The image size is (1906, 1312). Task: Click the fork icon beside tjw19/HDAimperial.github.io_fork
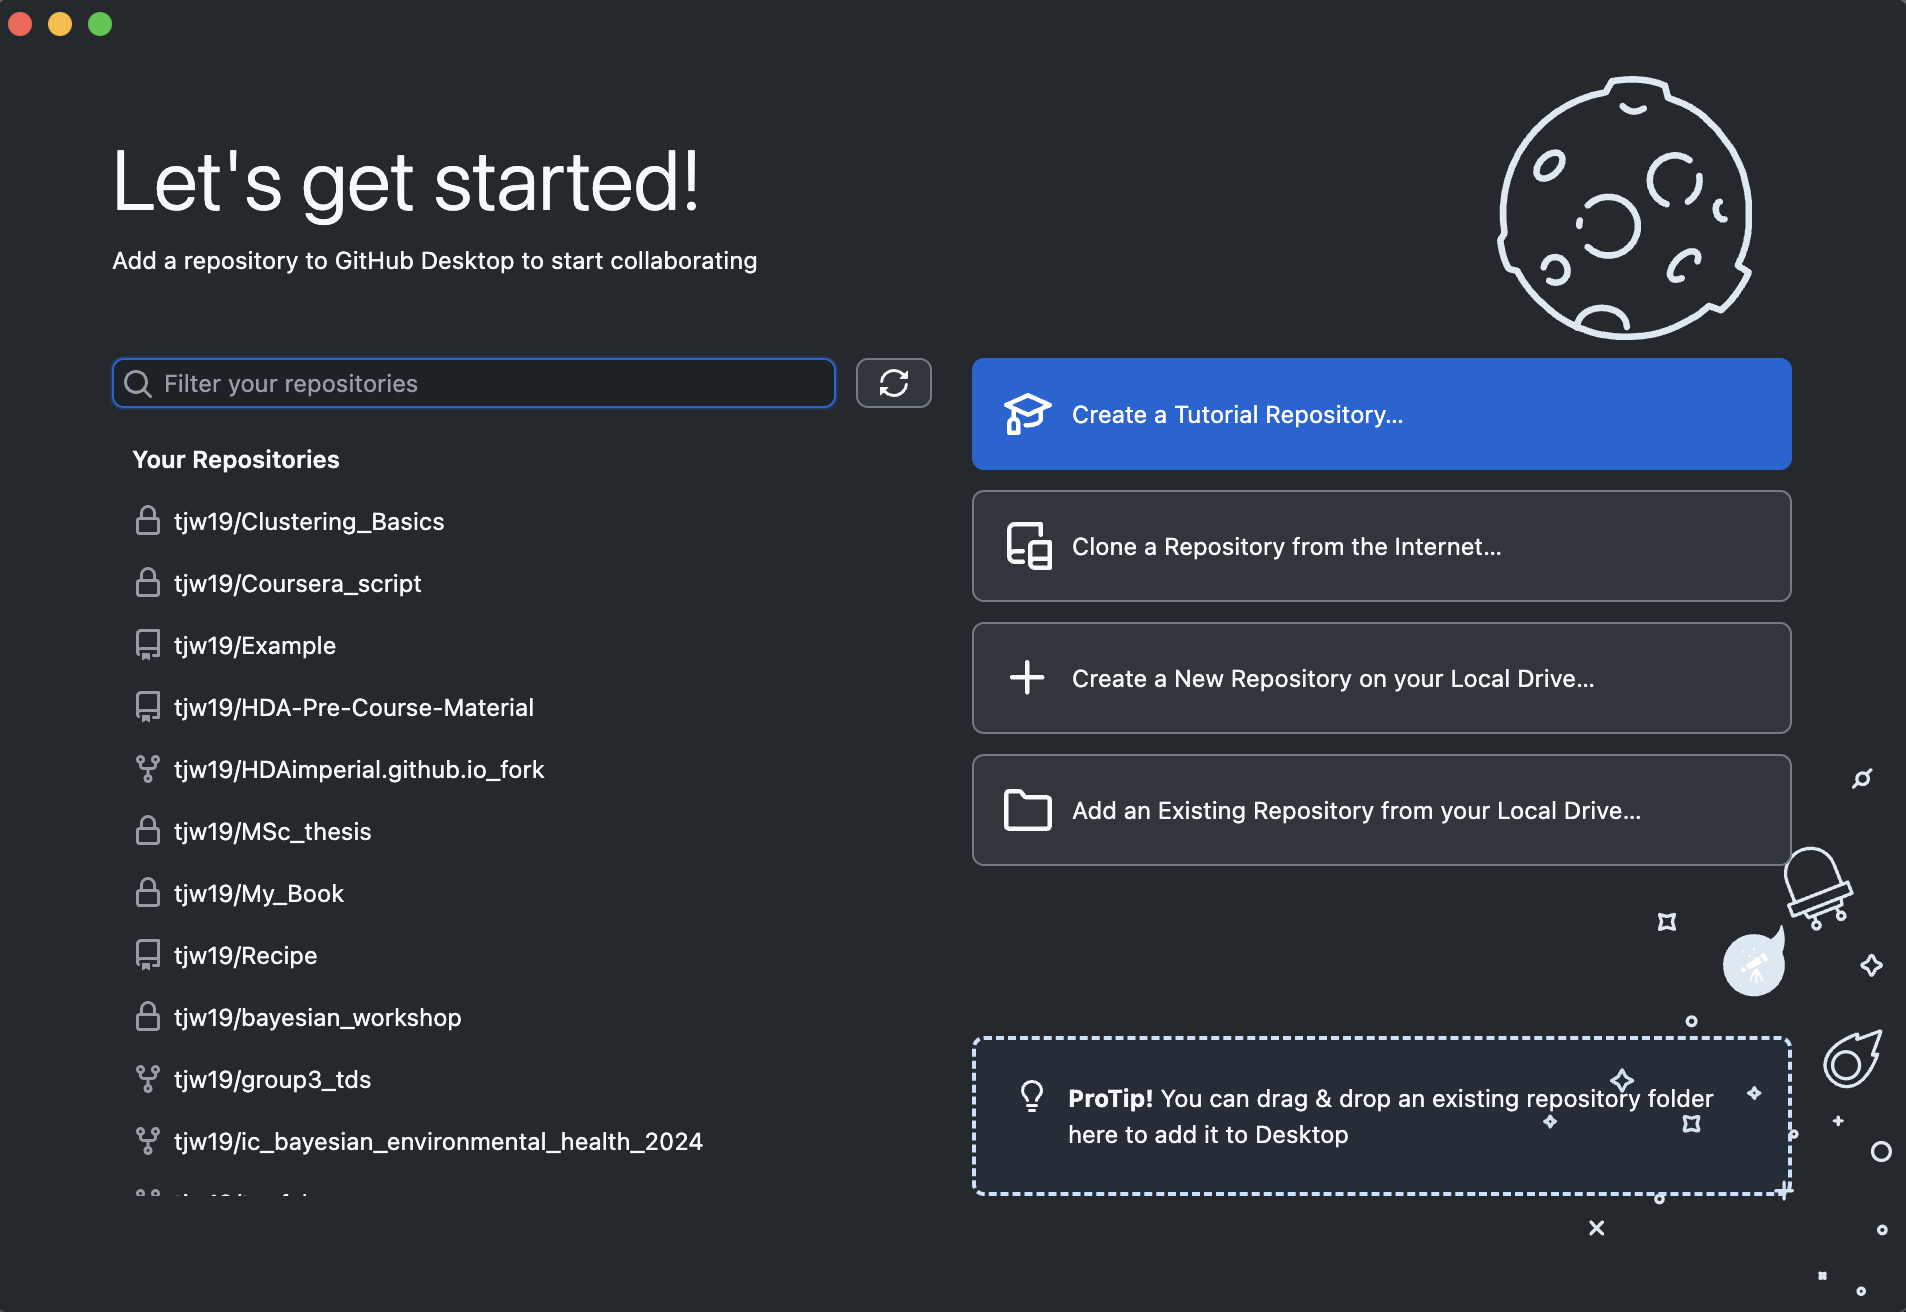point(148,769)
